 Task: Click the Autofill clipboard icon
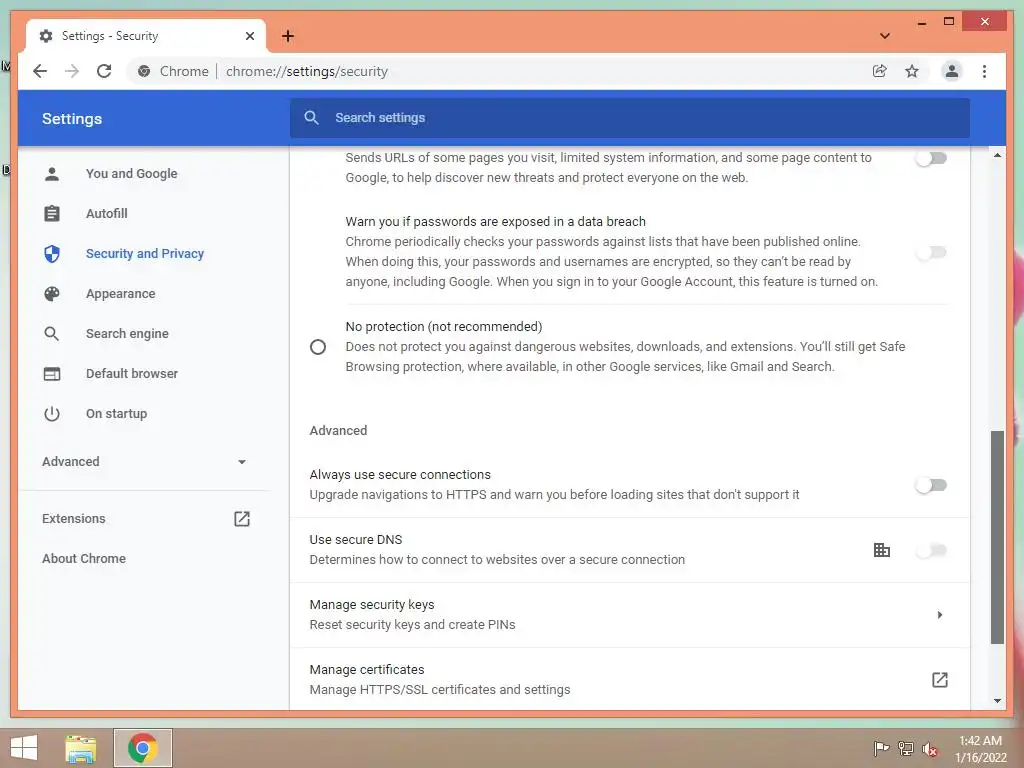point(52,214)
